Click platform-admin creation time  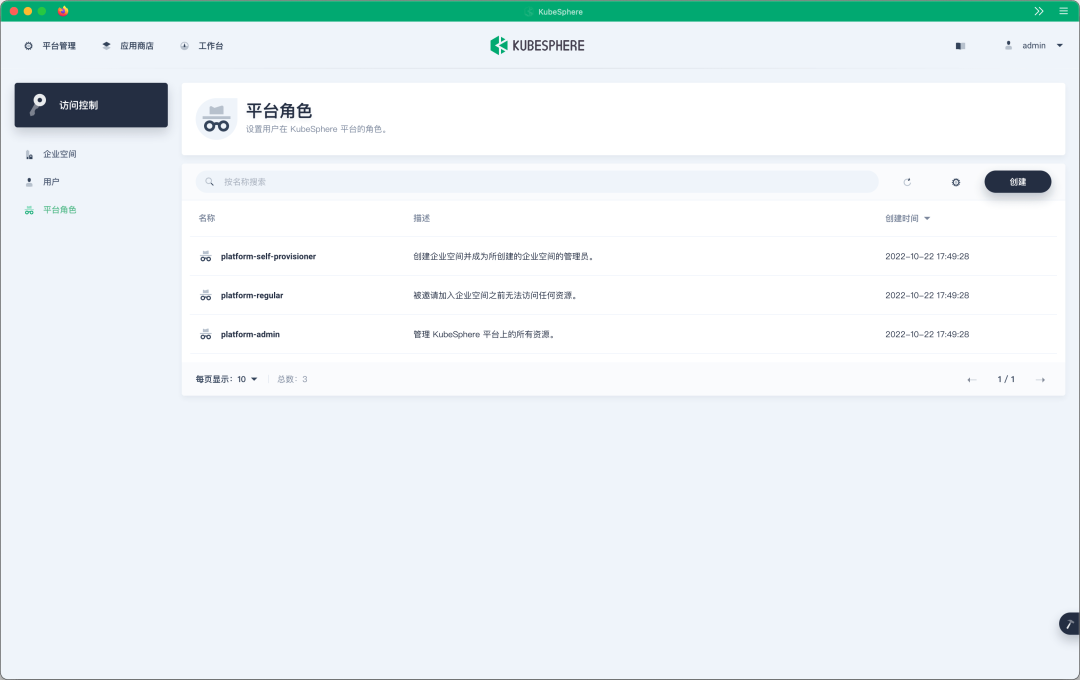click(x=927, y=334)
